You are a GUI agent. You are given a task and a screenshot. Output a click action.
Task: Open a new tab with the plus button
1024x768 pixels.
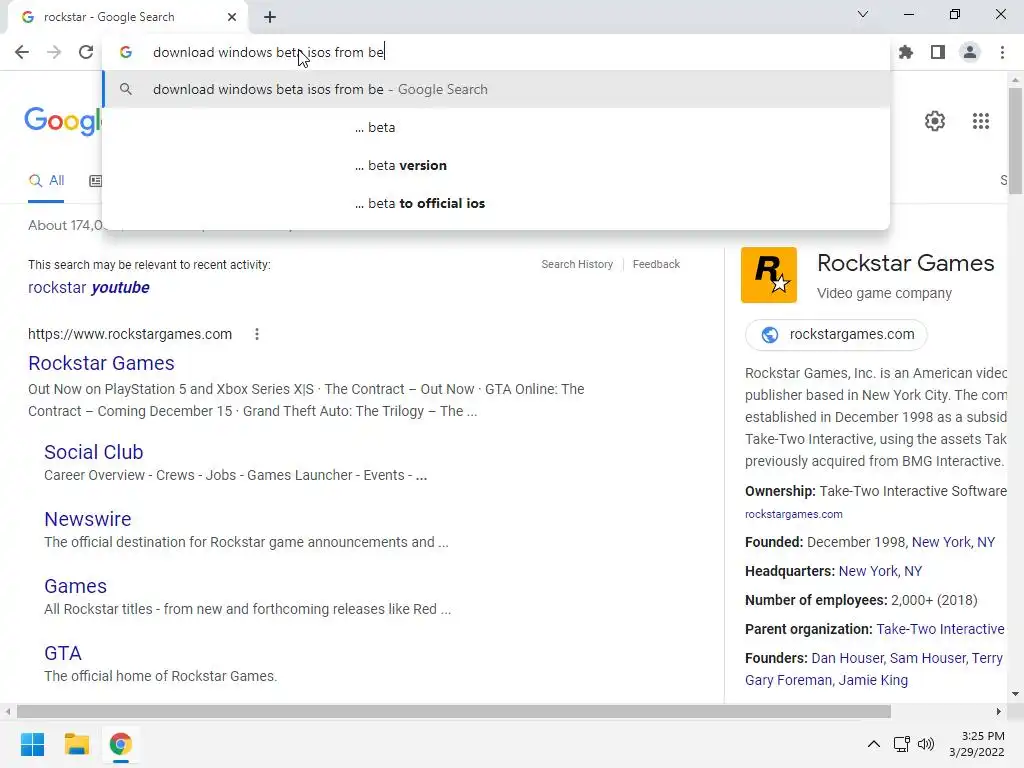click(270, 17)
